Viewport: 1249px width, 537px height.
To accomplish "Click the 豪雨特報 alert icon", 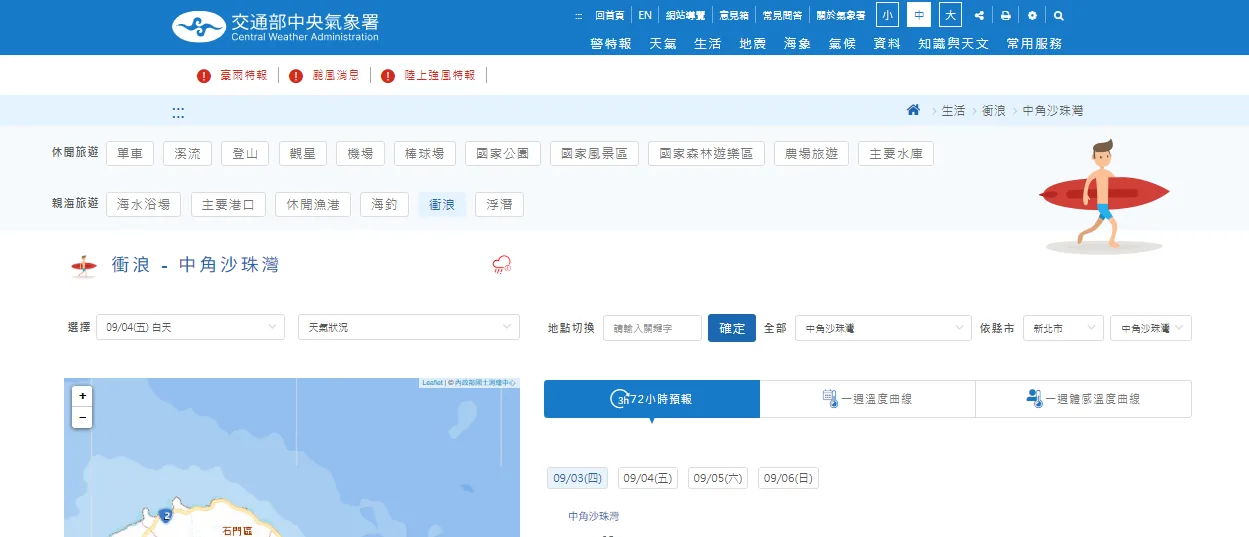I will 204,75.
